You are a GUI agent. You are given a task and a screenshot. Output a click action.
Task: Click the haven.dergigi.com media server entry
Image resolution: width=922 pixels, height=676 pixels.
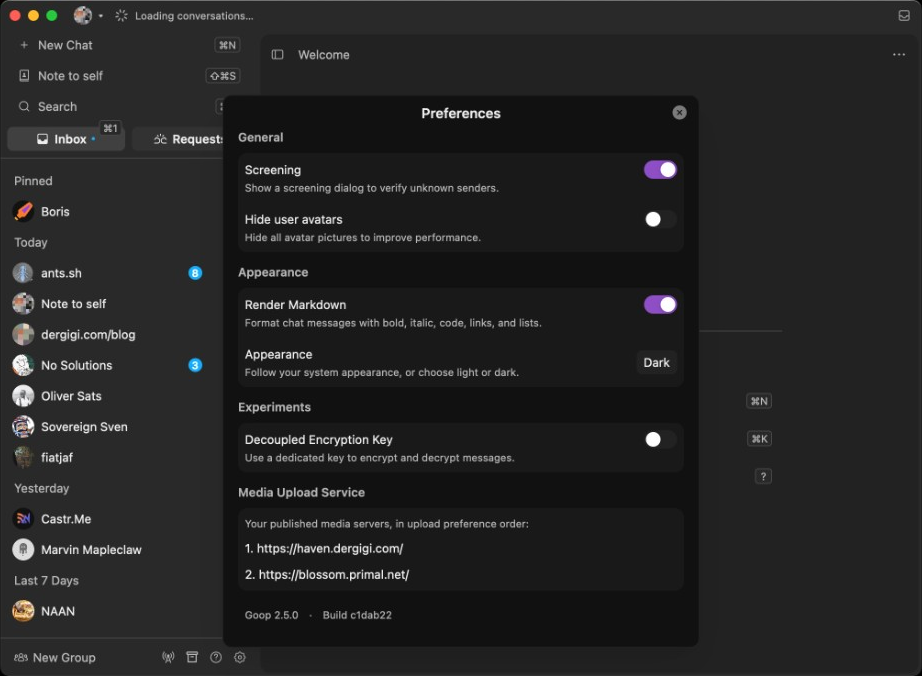pyautogui.click(x=324, y=548)
